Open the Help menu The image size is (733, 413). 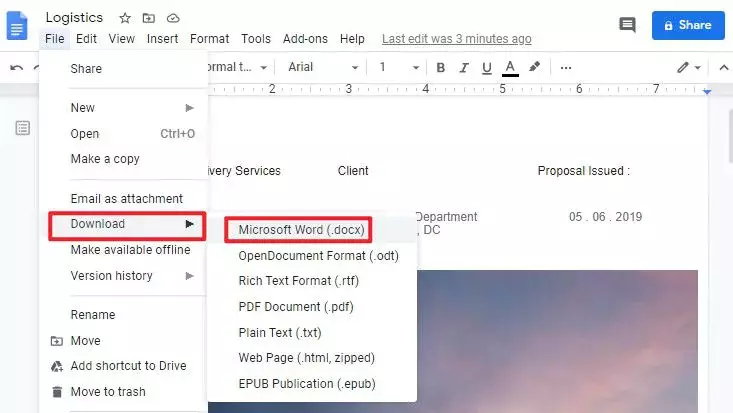[352, 39]
